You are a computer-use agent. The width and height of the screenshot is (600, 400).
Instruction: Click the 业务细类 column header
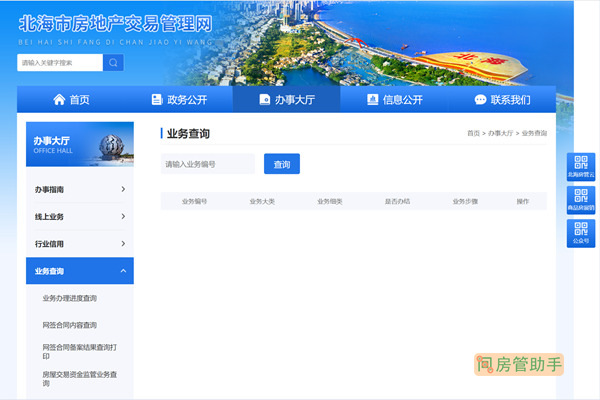(x=330, y=201)
